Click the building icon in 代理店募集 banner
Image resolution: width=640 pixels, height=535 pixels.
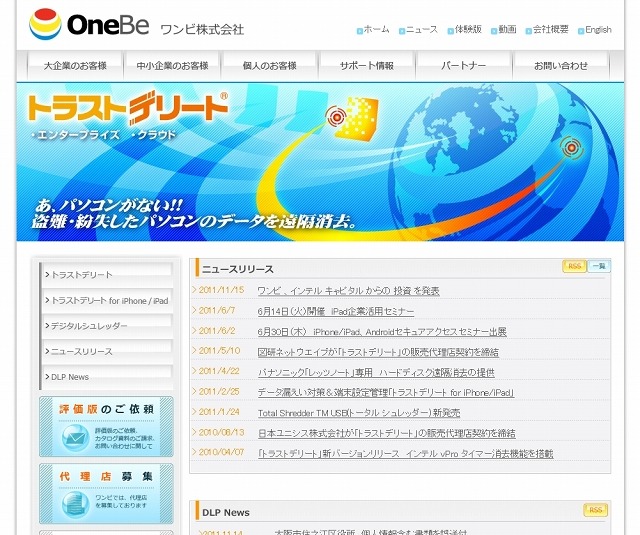76,504
